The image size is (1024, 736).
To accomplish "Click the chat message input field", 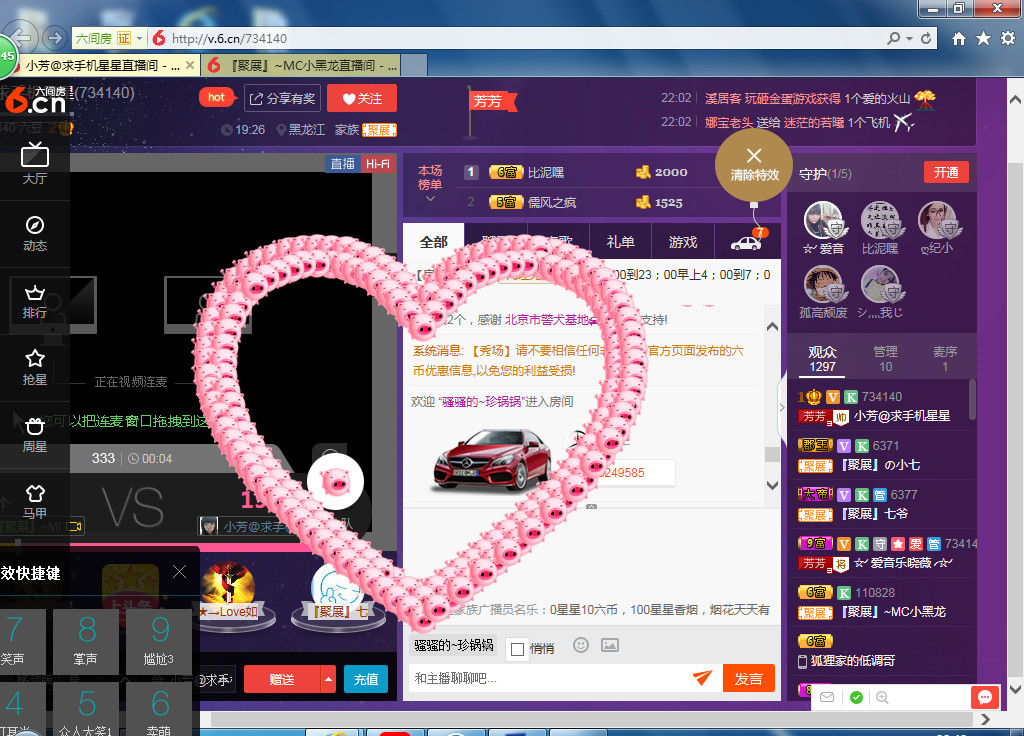I will point(549,679).
